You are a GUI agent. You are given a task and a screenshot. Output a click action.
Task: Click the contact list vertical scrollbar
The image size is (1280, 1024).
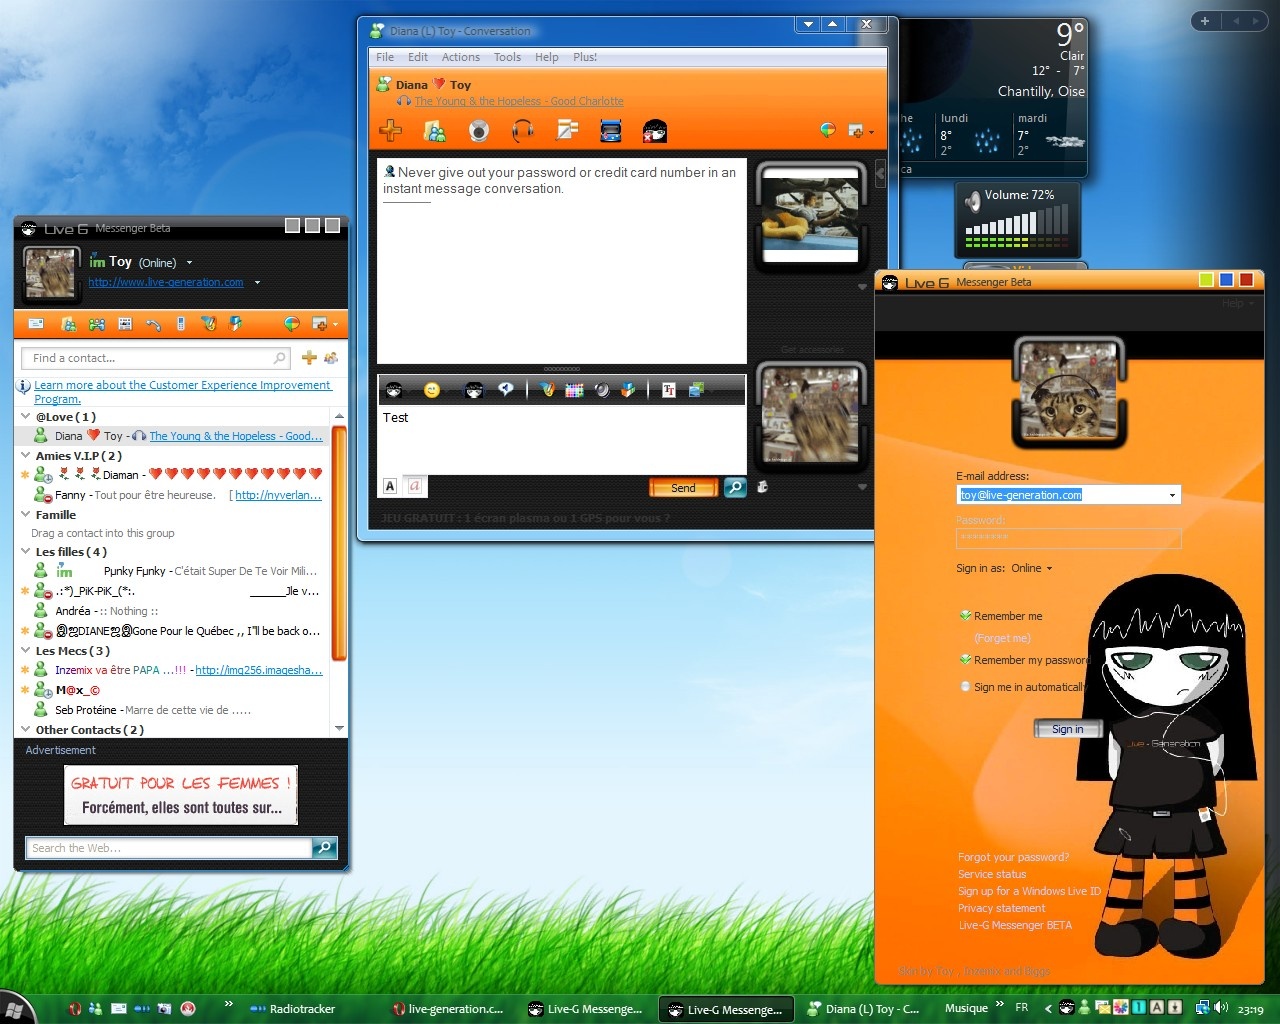pos(339,545)
